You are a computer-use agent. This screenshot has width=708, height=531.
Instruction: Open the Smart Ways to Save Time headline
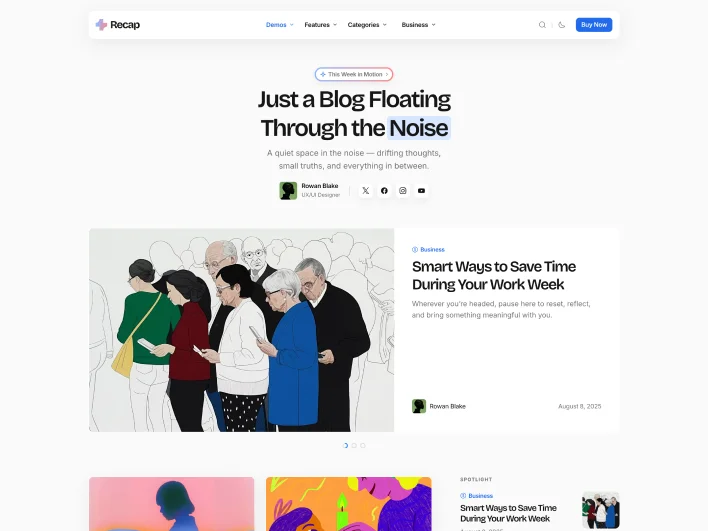(494, 275)
